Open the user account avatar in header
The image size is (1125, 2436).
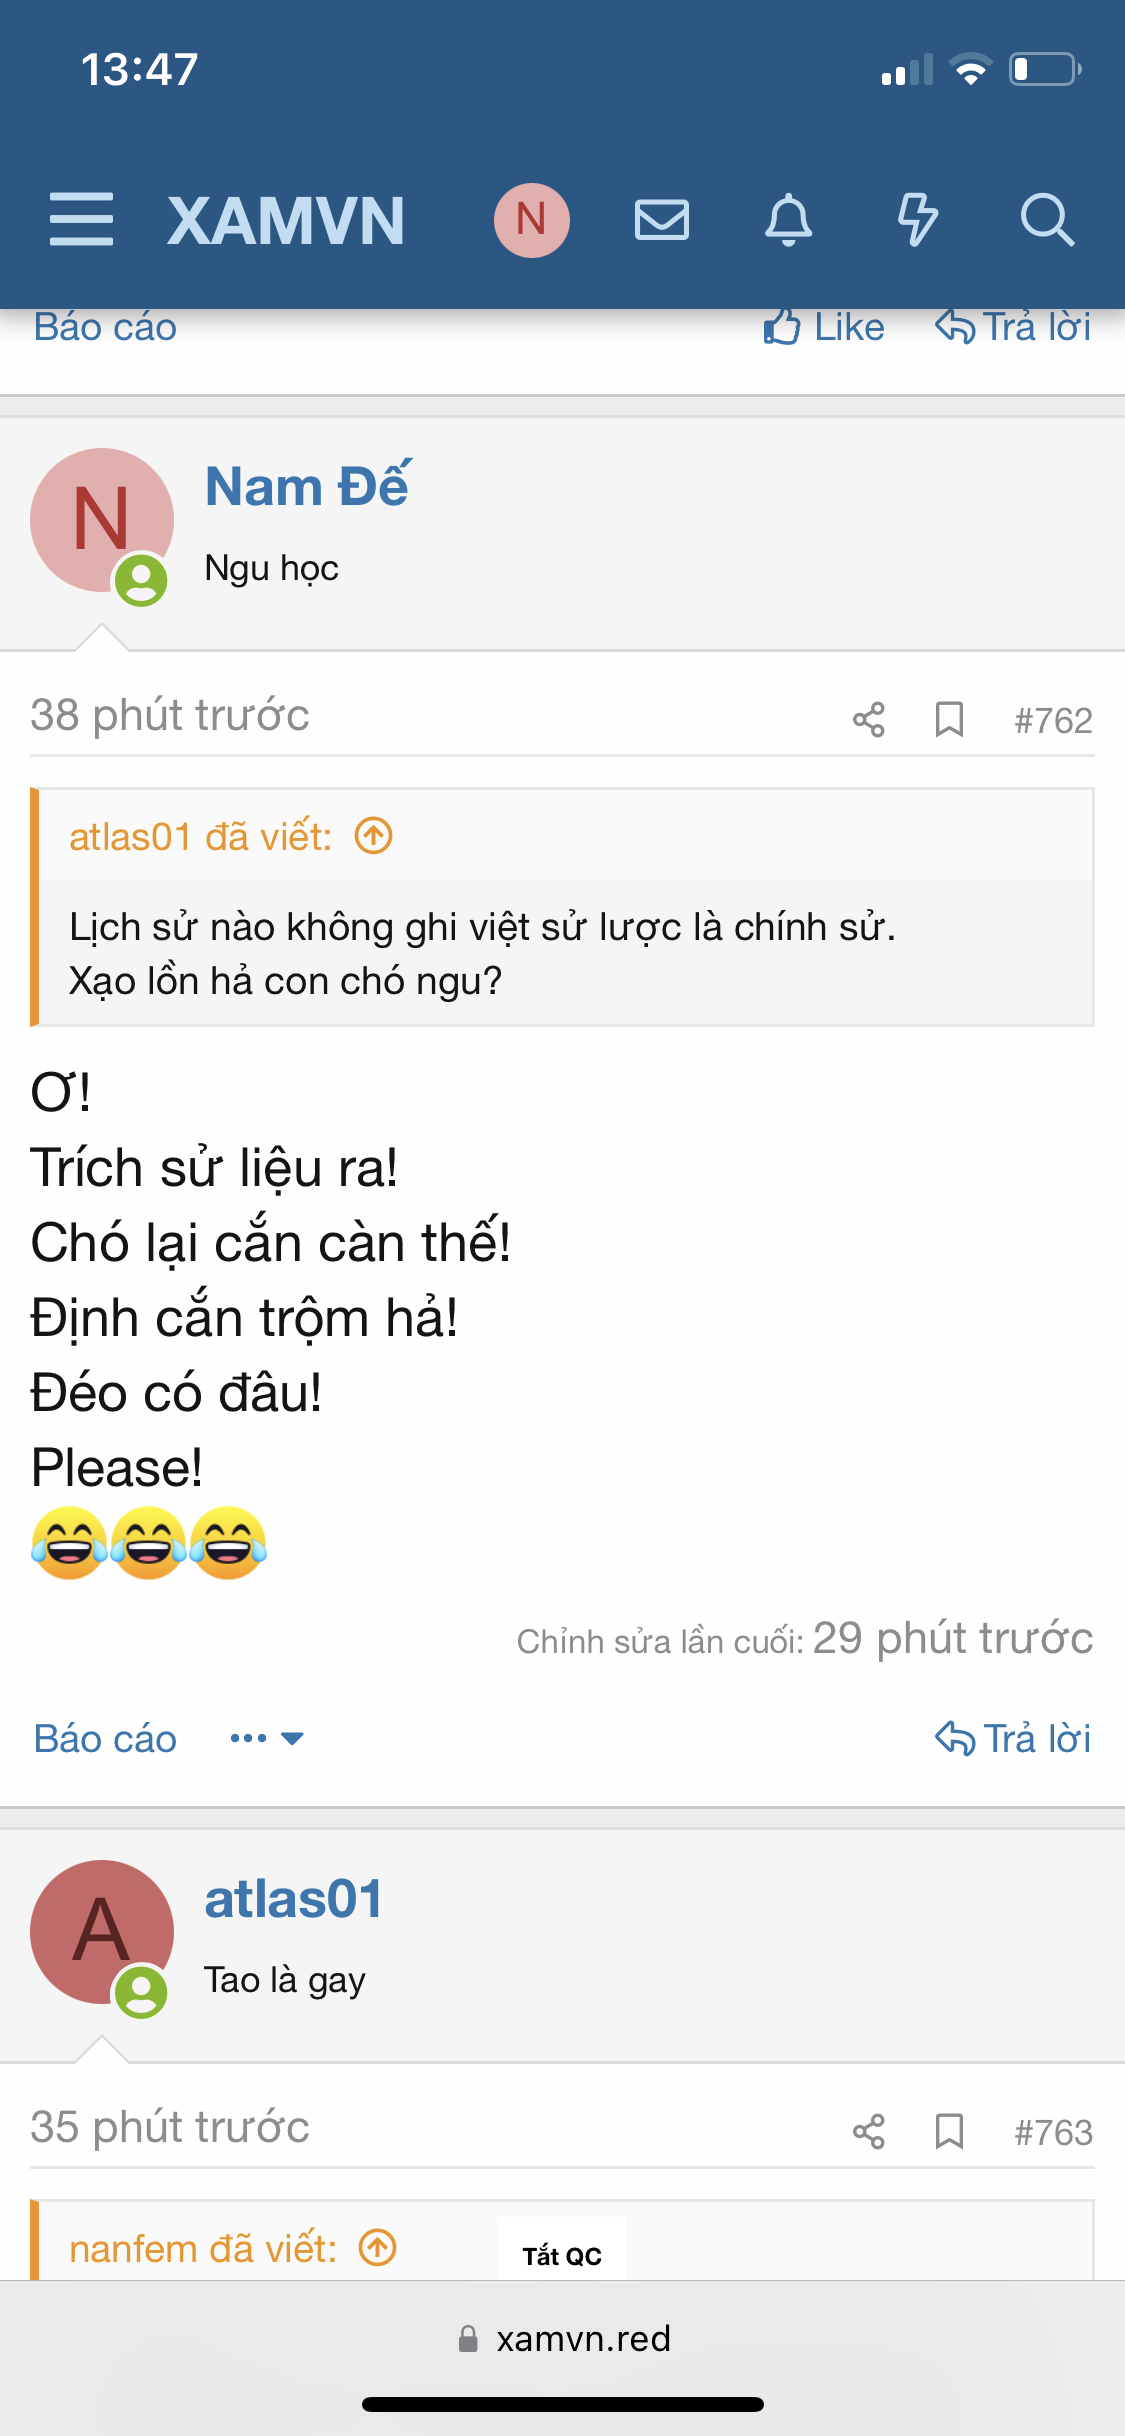532,220
